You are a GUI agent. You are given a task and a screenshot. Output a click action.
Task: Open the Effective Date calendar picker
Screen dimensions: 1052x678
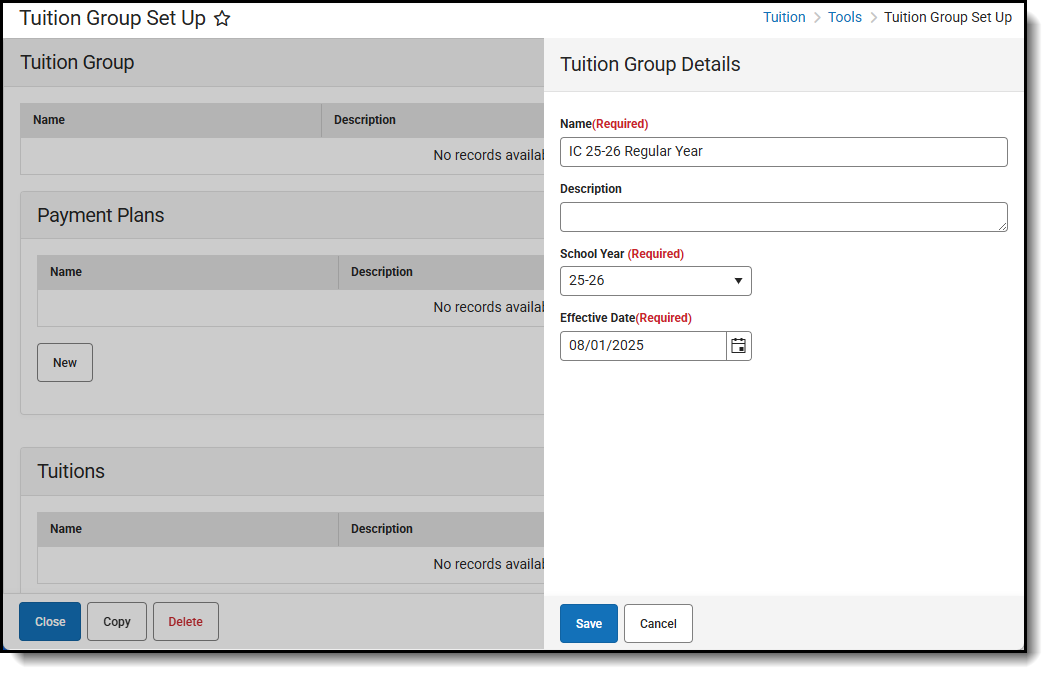tap(739, 346)
